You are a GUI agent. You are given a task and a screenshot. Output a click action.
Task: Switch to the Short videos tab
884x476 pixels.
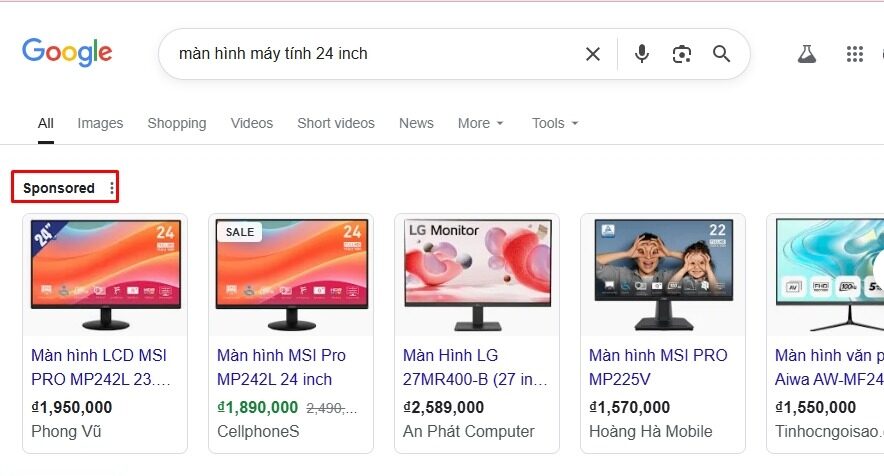point(336,124)
